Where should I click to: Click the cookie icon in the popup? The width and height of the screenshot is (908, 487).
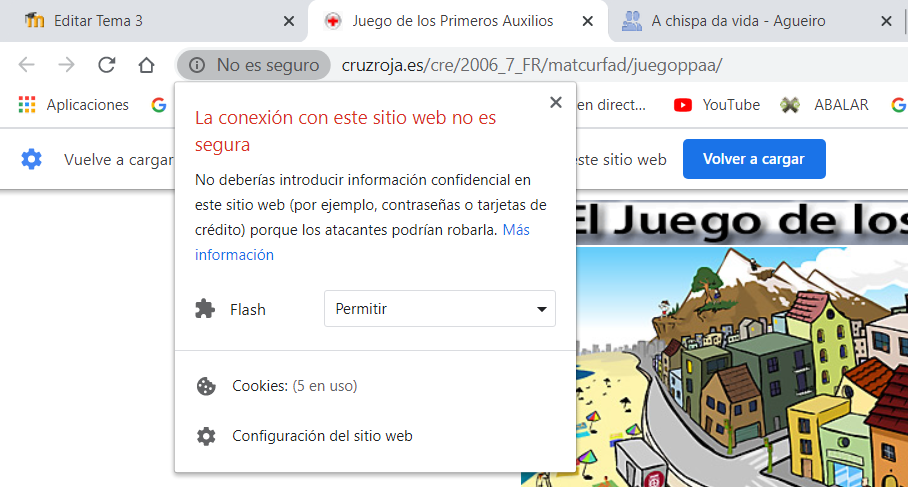coord(206,386)
